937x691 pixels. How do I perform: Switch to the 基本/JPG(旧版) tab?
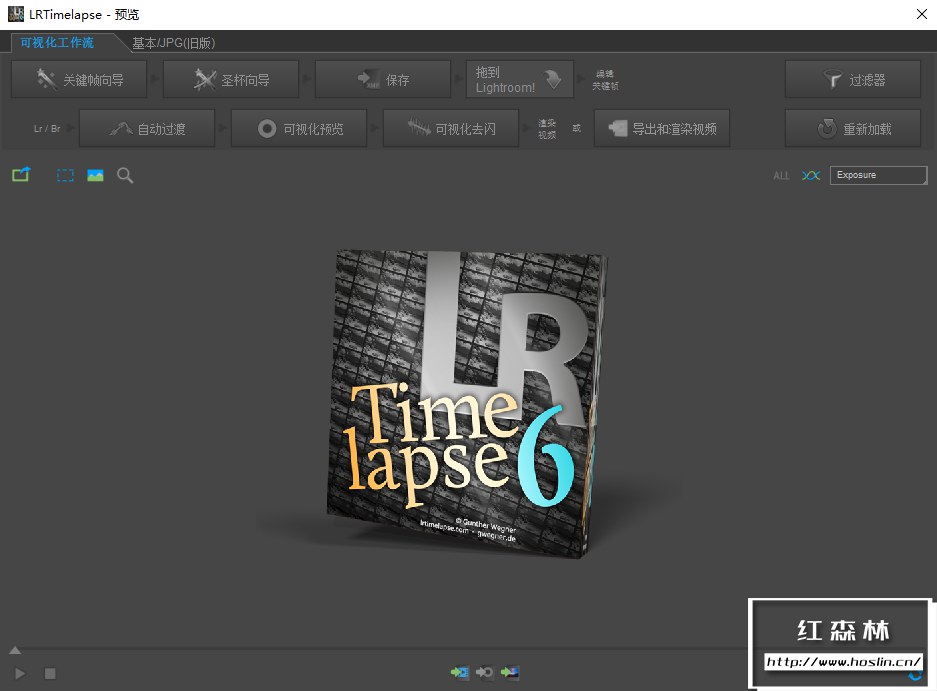click(173, 43)
